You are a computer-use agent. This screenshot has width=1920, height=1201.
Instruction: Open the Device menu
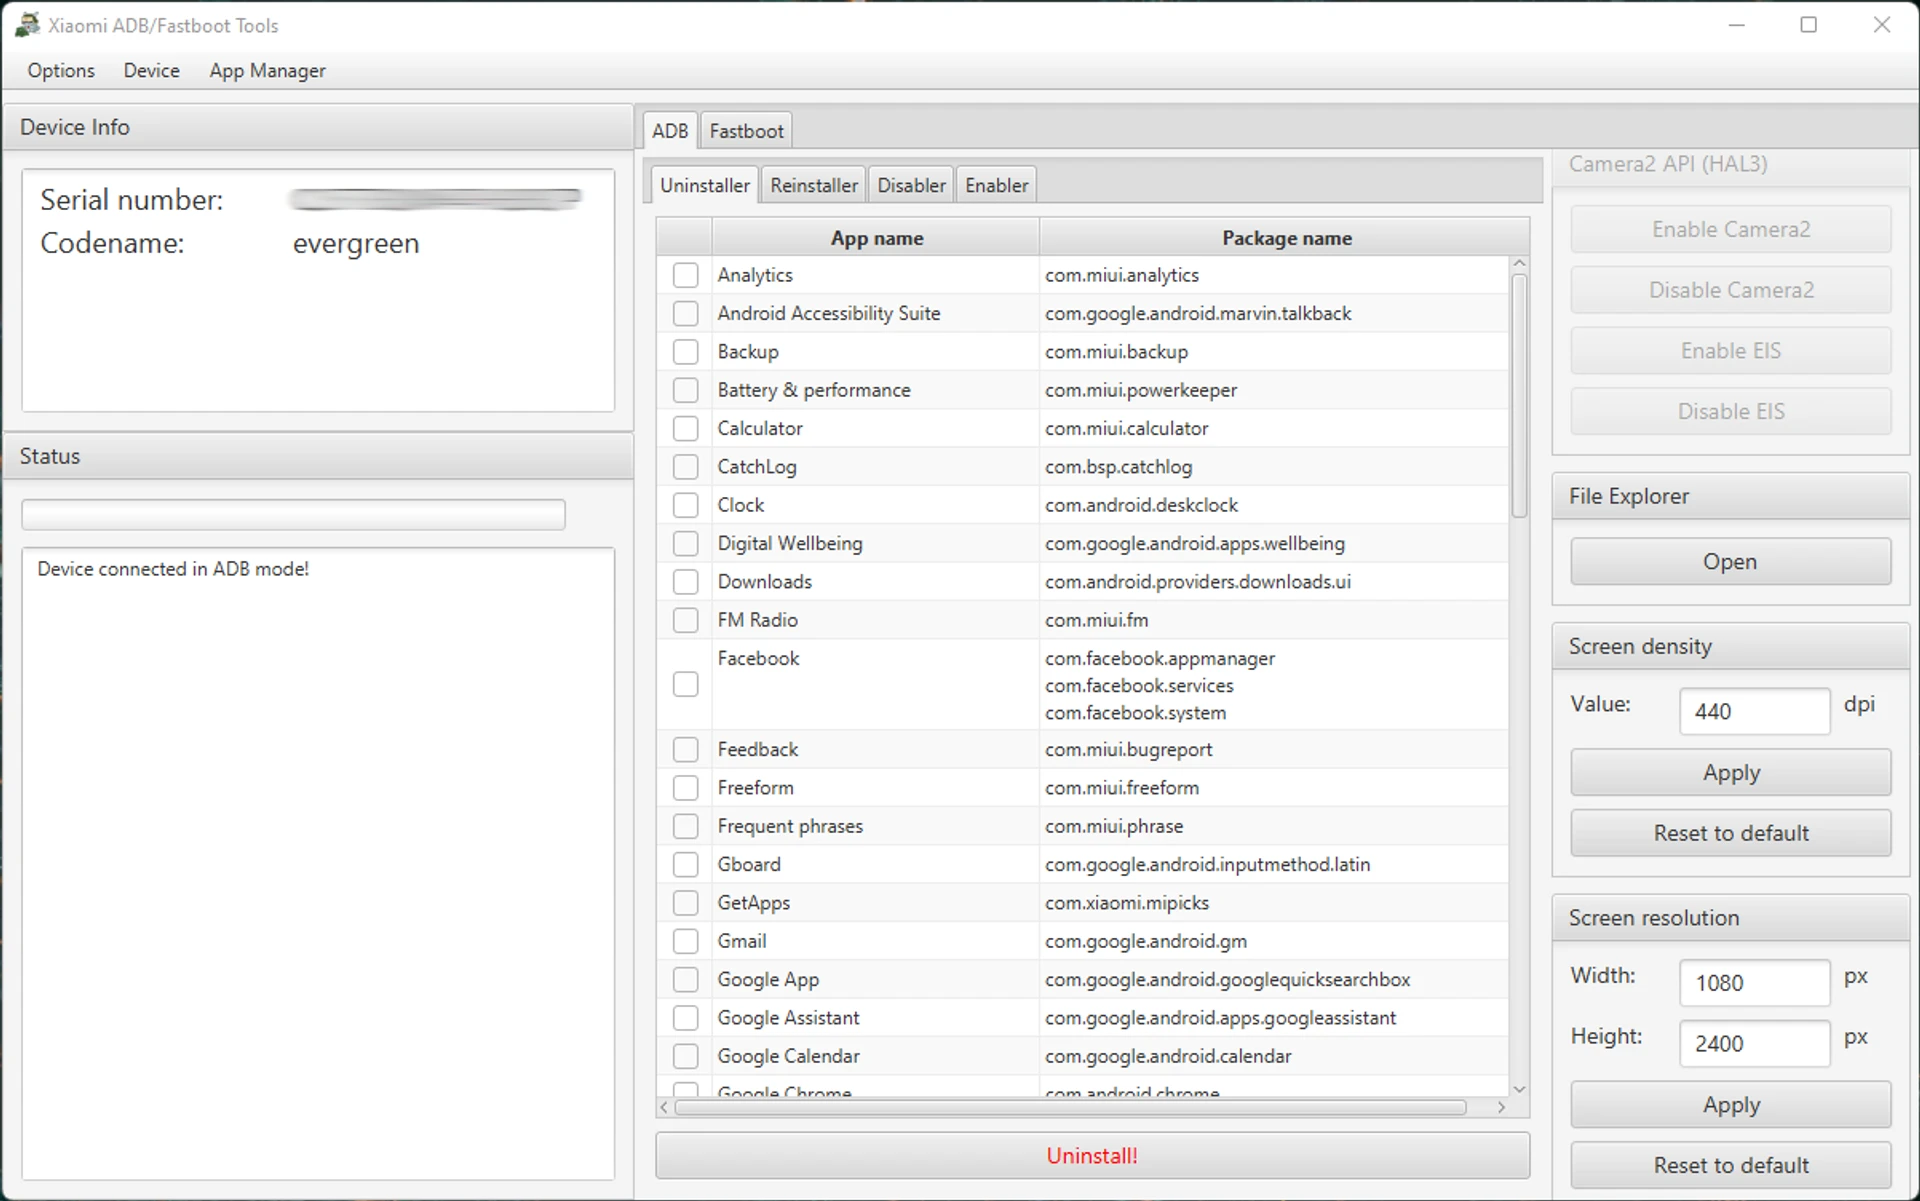[x=152, y=70]
